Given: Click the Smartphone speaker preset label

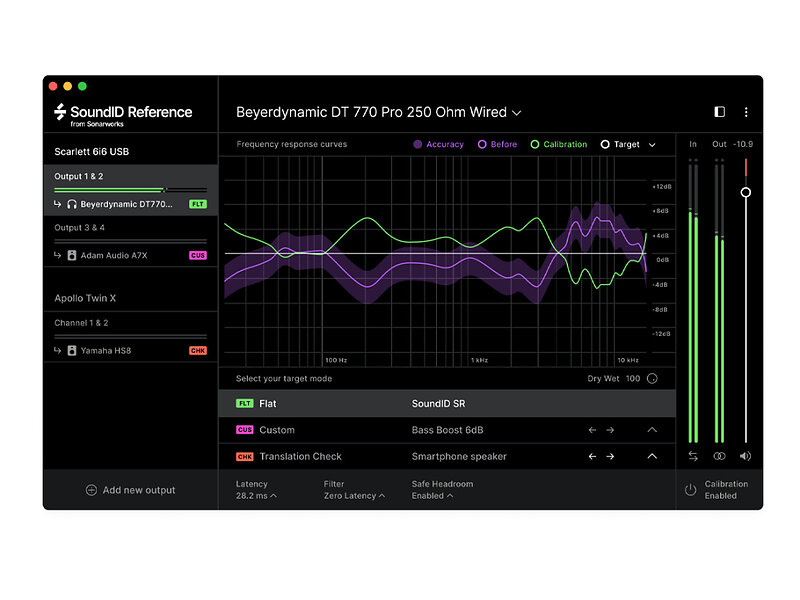Looking at the screenshot, I should tap(459, 456).
